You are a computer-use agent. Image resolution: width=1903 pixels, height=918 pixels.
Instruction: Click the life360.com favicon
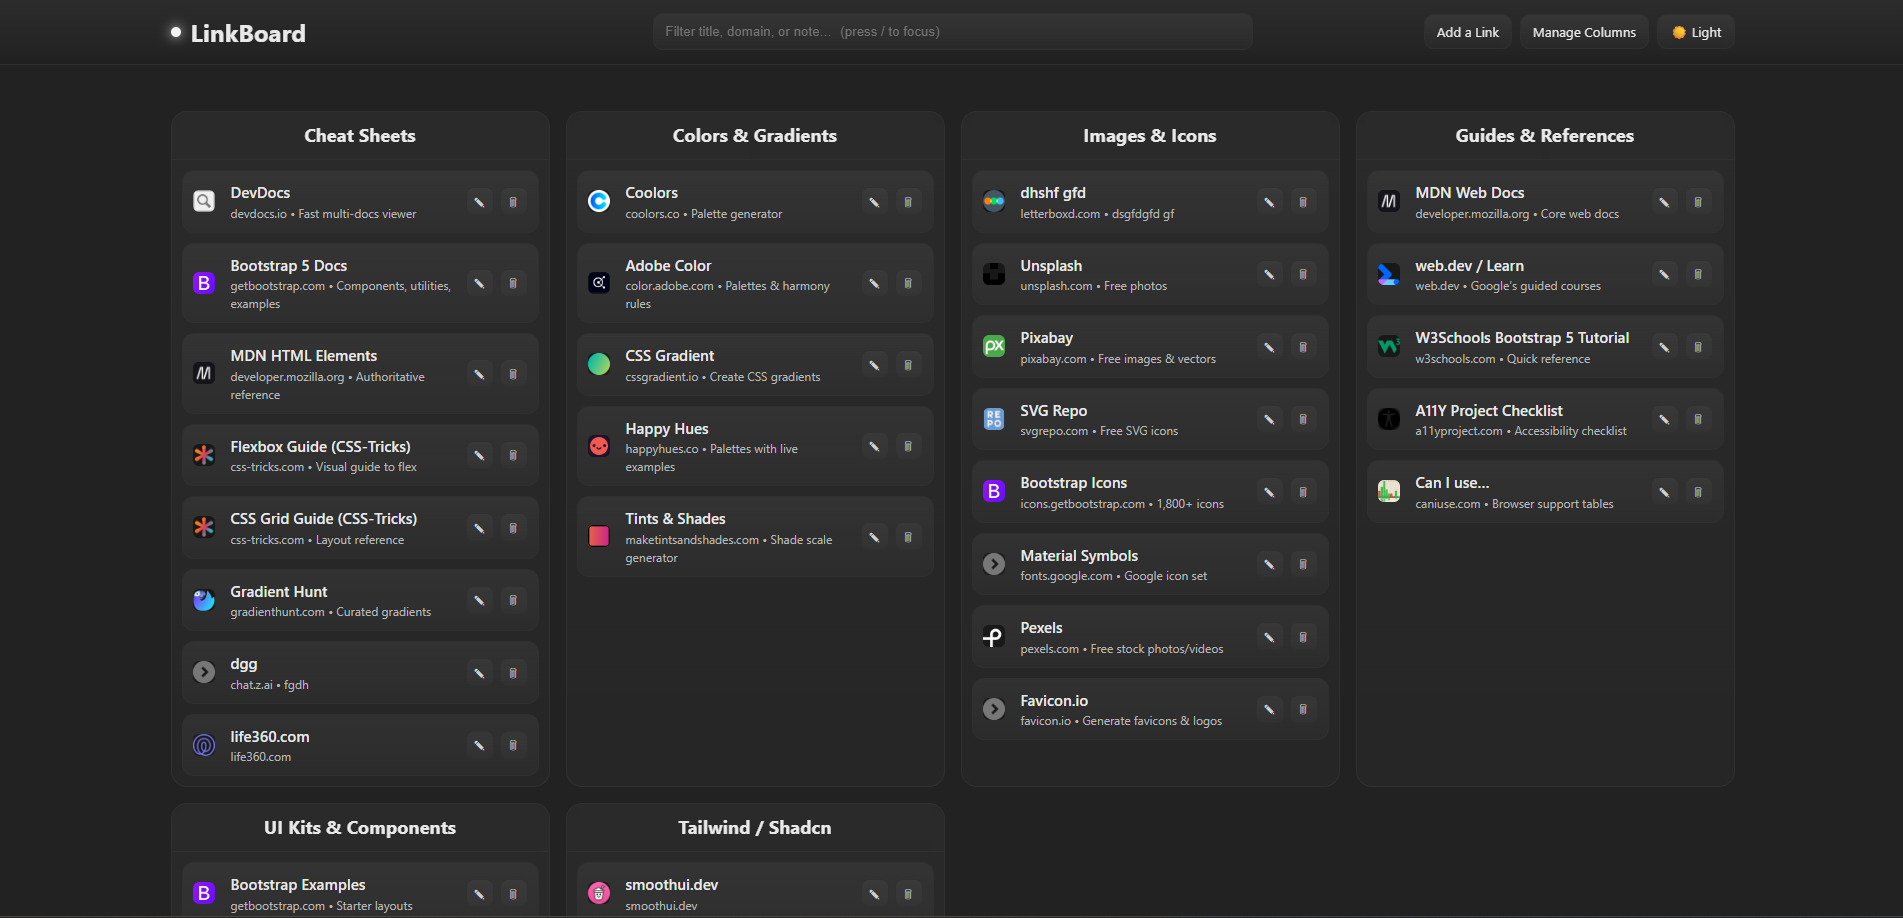(204, 745)
